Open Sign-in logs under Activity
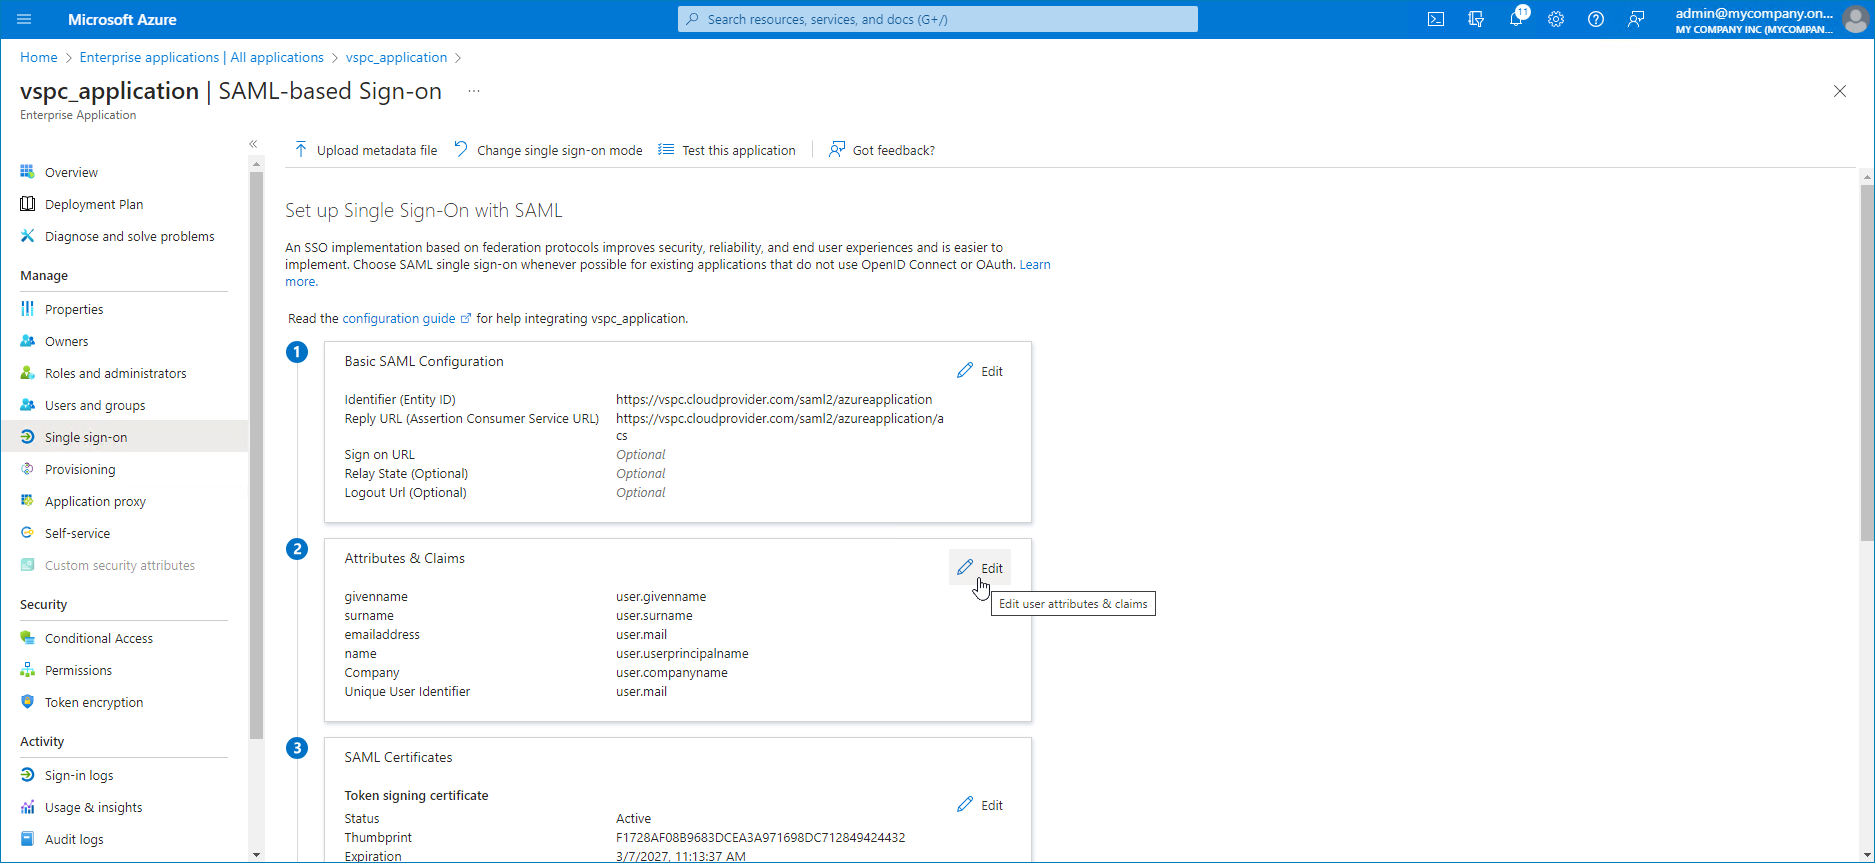1875x863 pixels. tap(124, 775)
